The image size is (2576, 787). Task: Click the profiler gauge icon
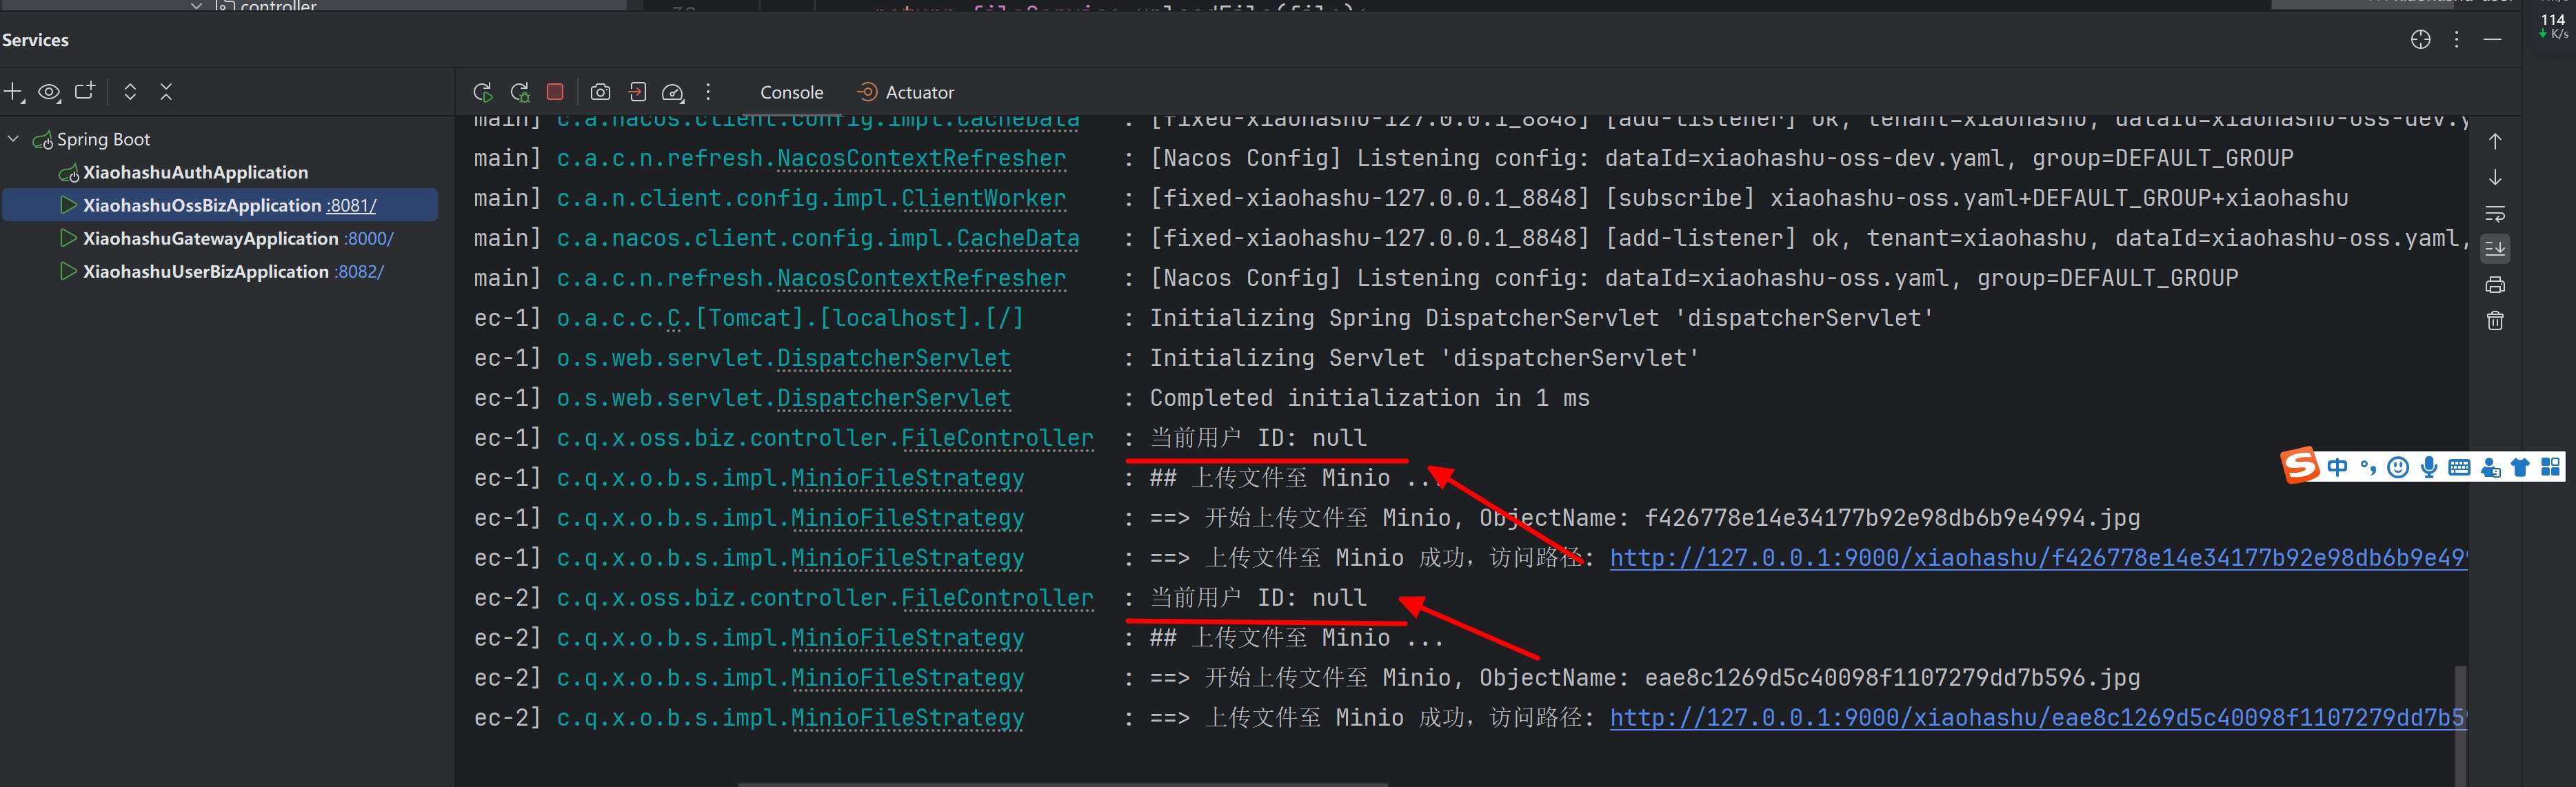point(673,92)
